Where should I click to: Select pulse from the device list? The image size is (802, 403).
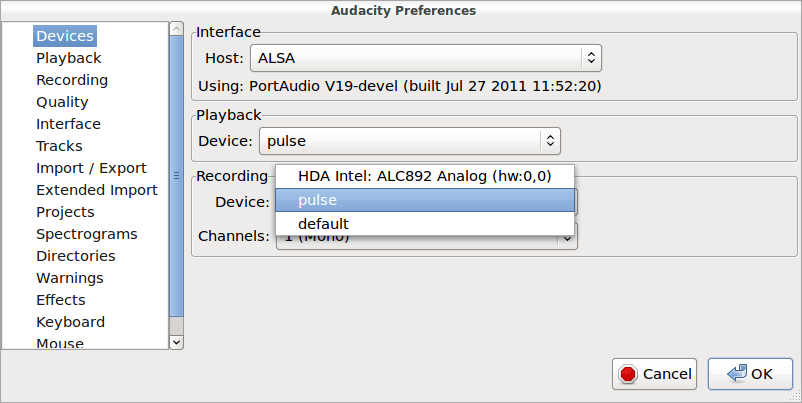tap(425, 200)
